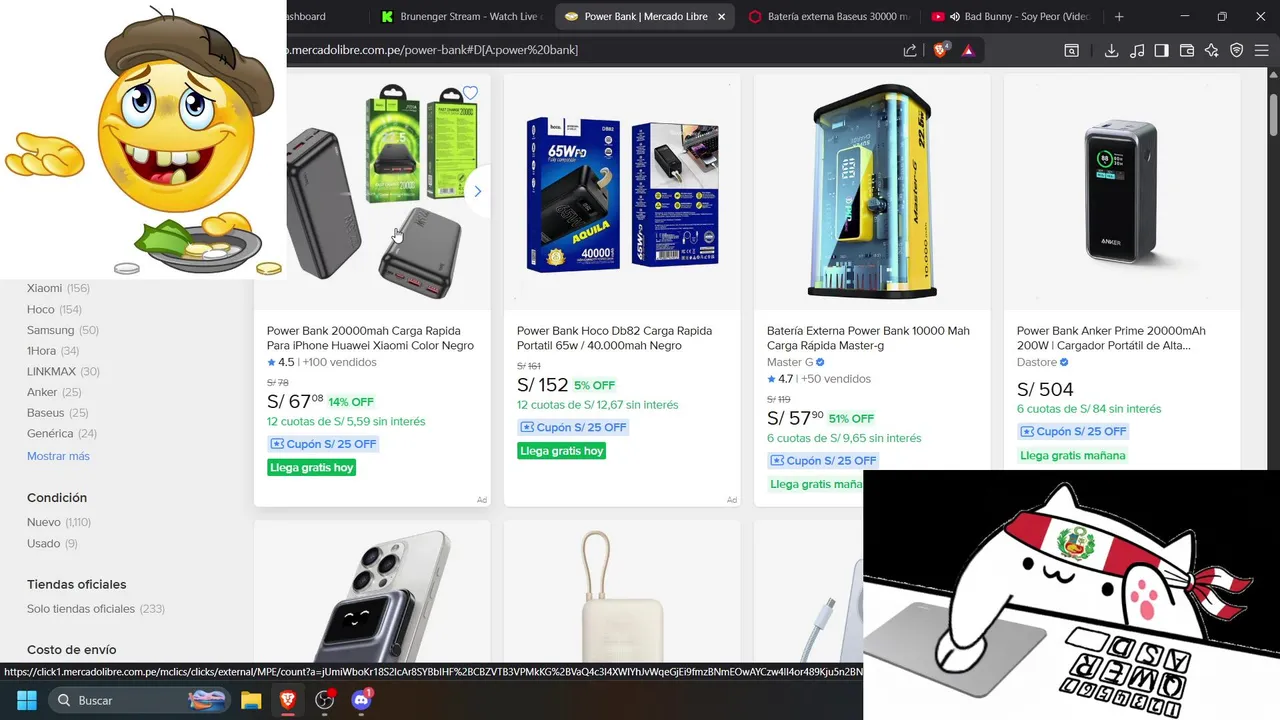
Task: Click the Brave Shields lion icon
Action: (x=940, y=50)
